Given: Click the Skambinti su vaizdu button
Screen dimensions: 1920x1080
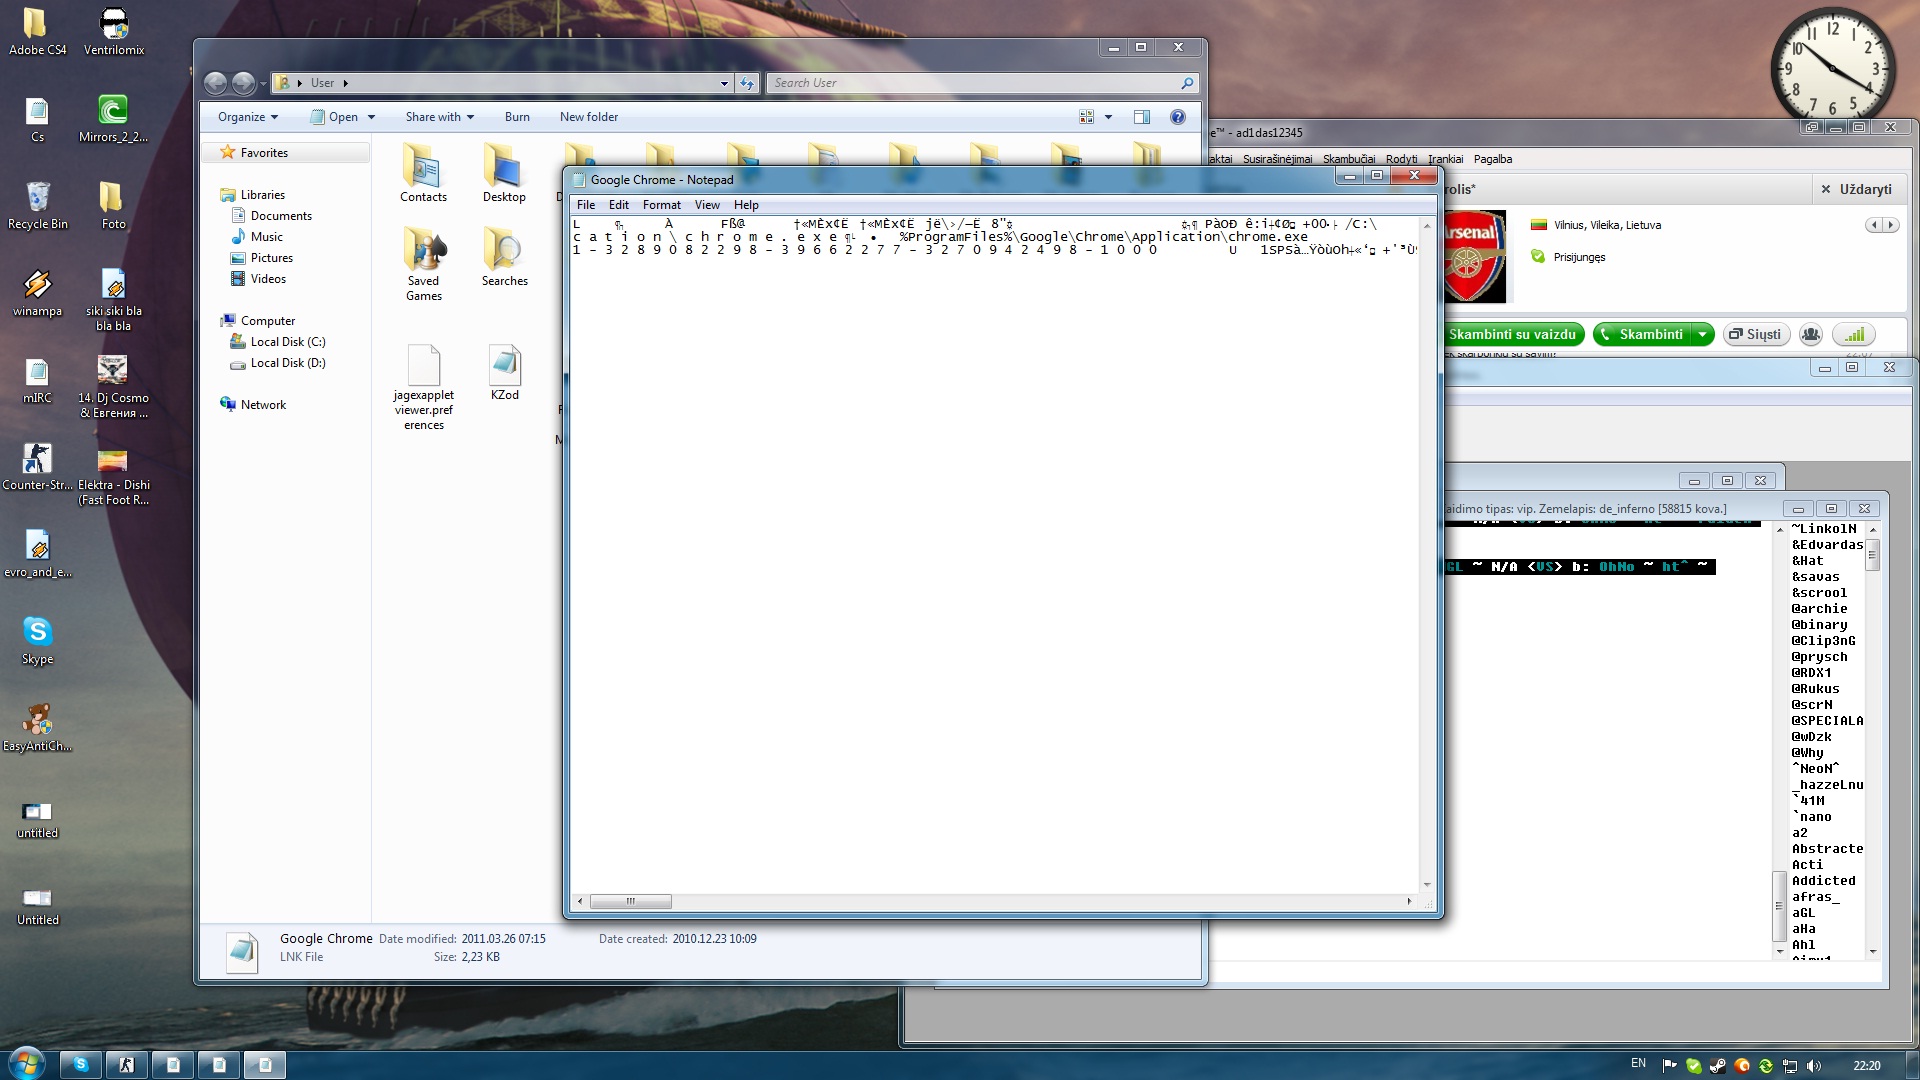Looking at the screenshot, I should click(x=1511, y=334).
